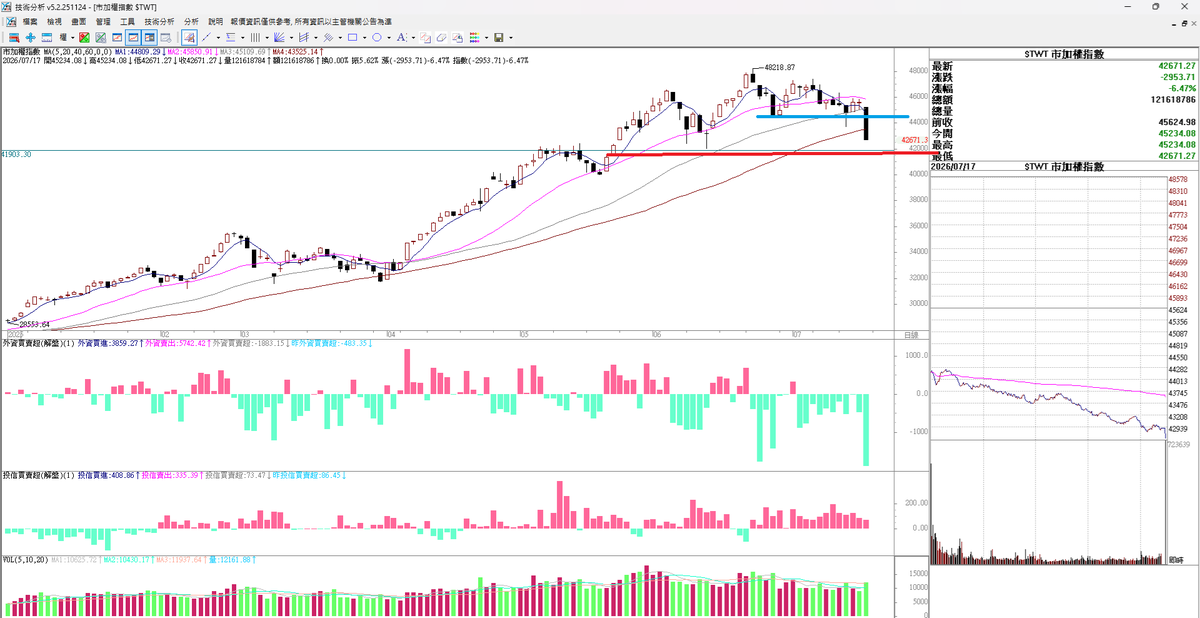Select the diagonal hatch lines tool

[x=328, y=37]
